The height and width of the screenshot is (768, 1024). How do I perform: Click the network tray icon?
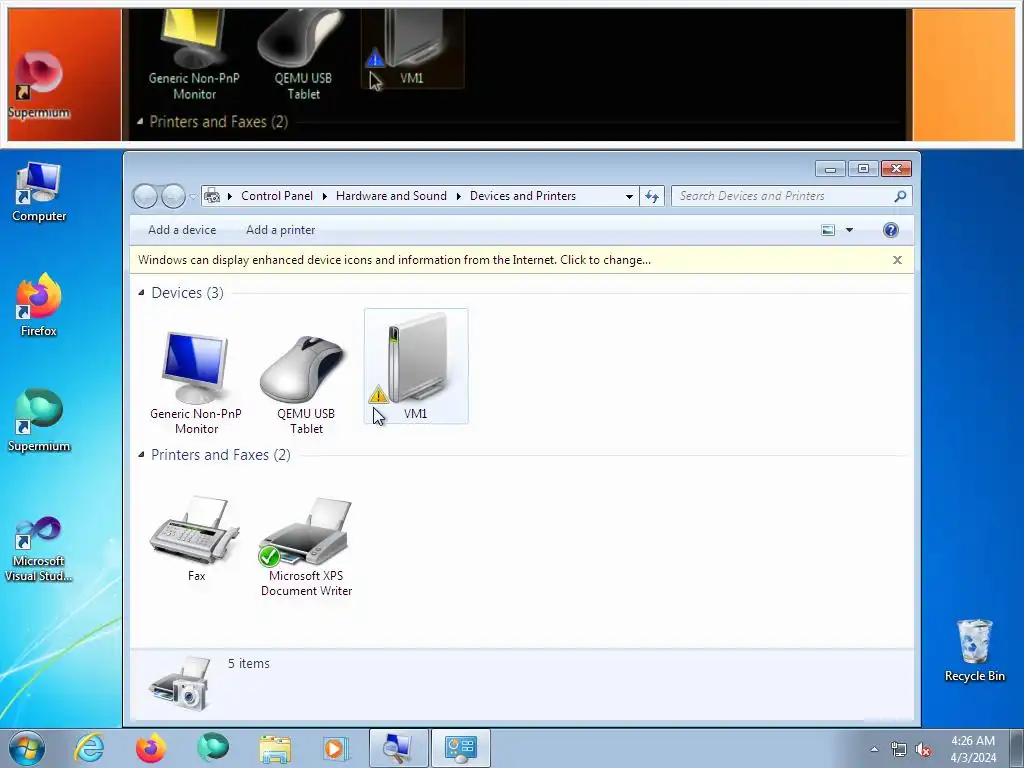point(899,749)
